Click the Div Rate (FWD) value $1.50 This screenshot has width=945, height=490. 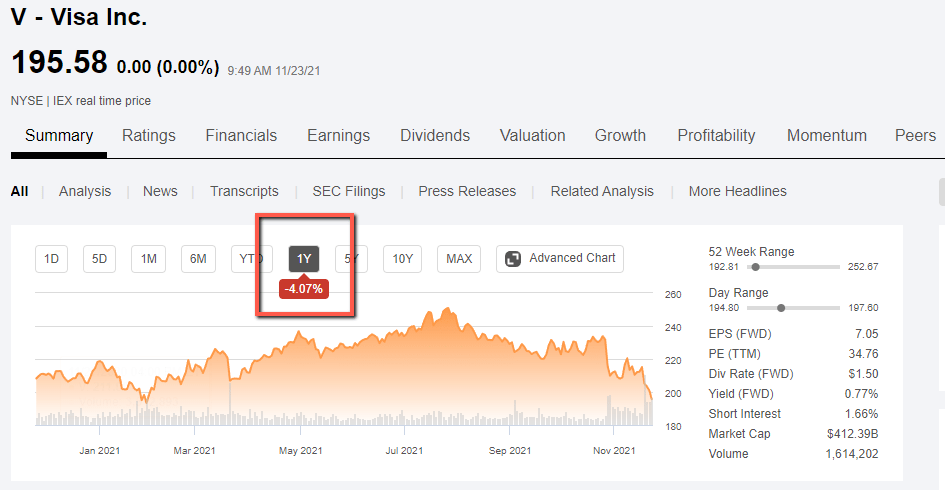863,374
